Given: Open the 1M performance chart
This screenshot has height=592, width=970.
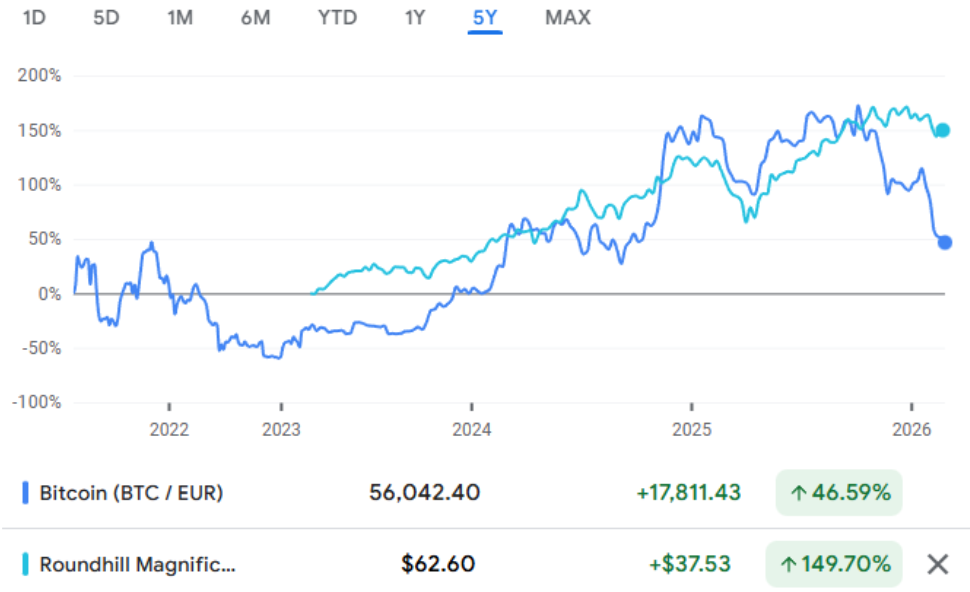Looking at the screenshot, I should tap(180, 18).
